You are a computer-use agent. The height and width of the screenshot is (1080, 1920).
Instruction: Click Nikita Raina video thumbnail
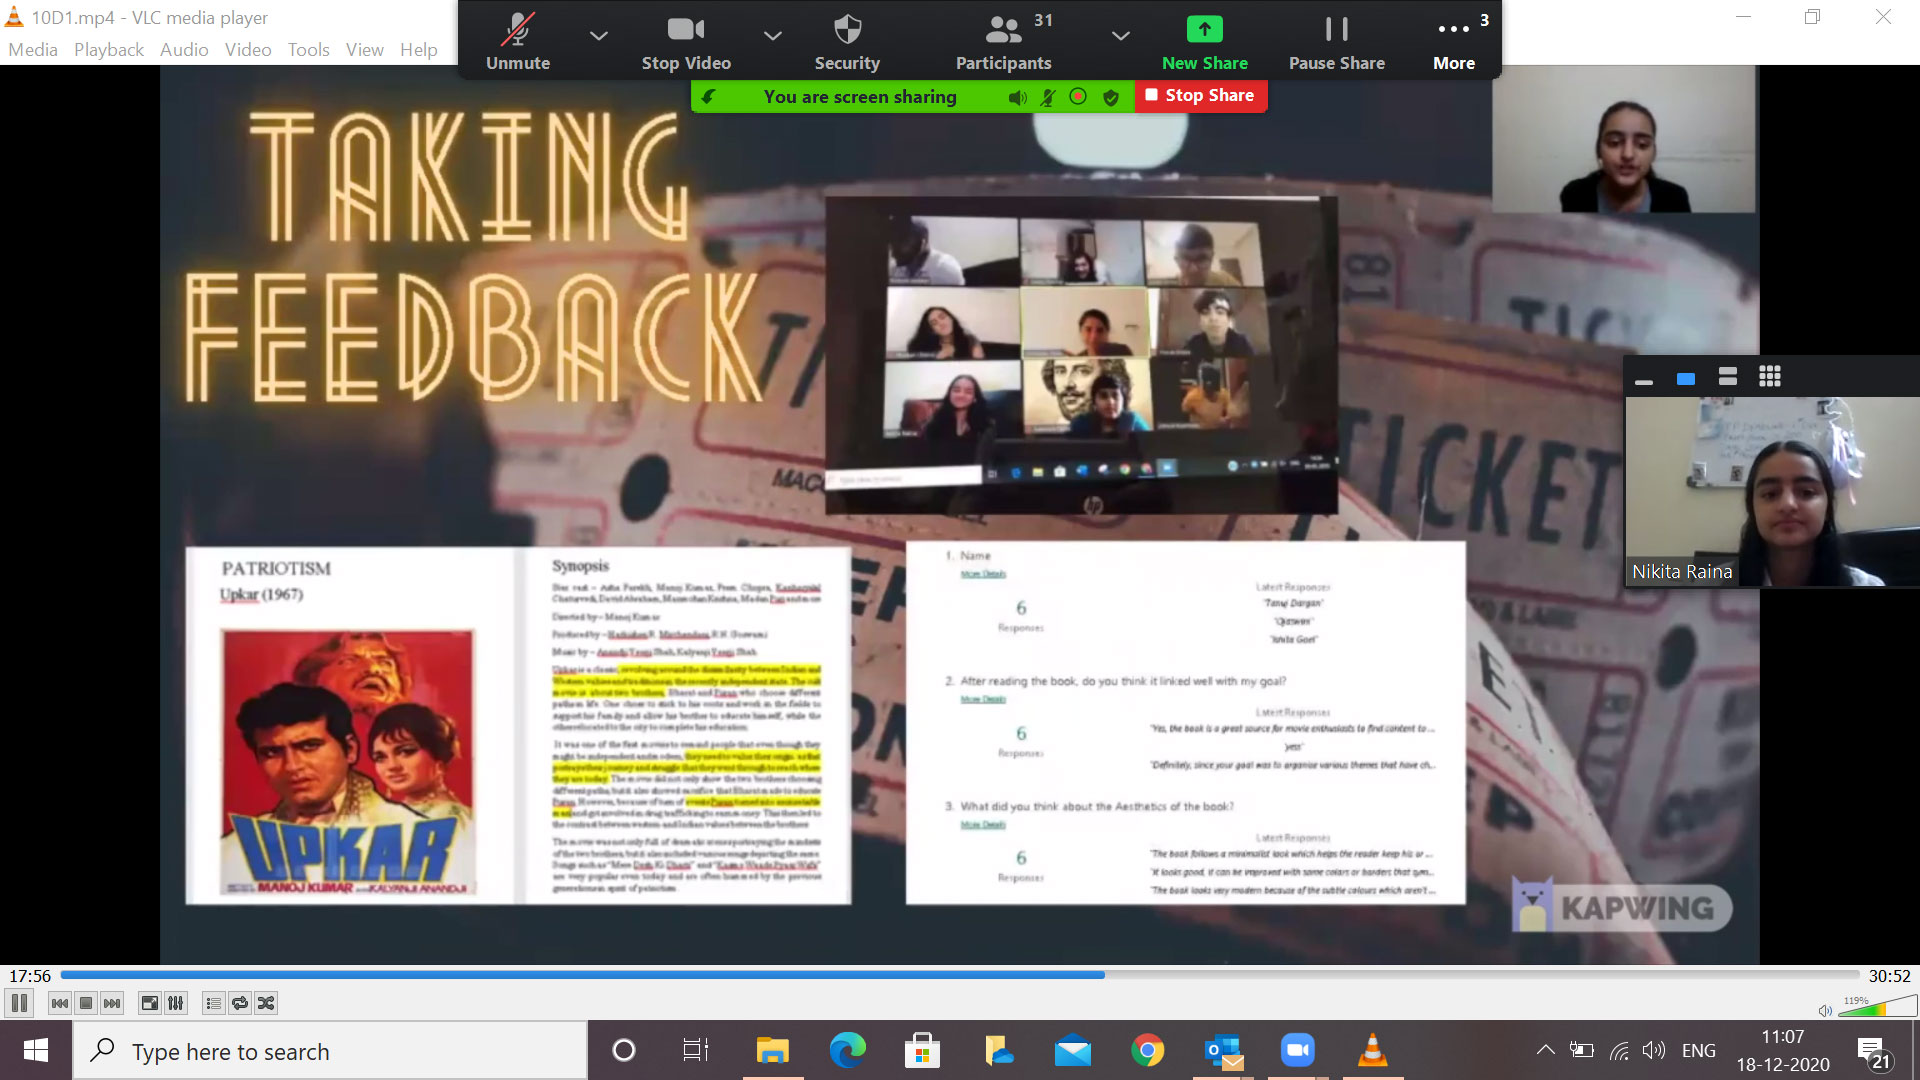1772,492
